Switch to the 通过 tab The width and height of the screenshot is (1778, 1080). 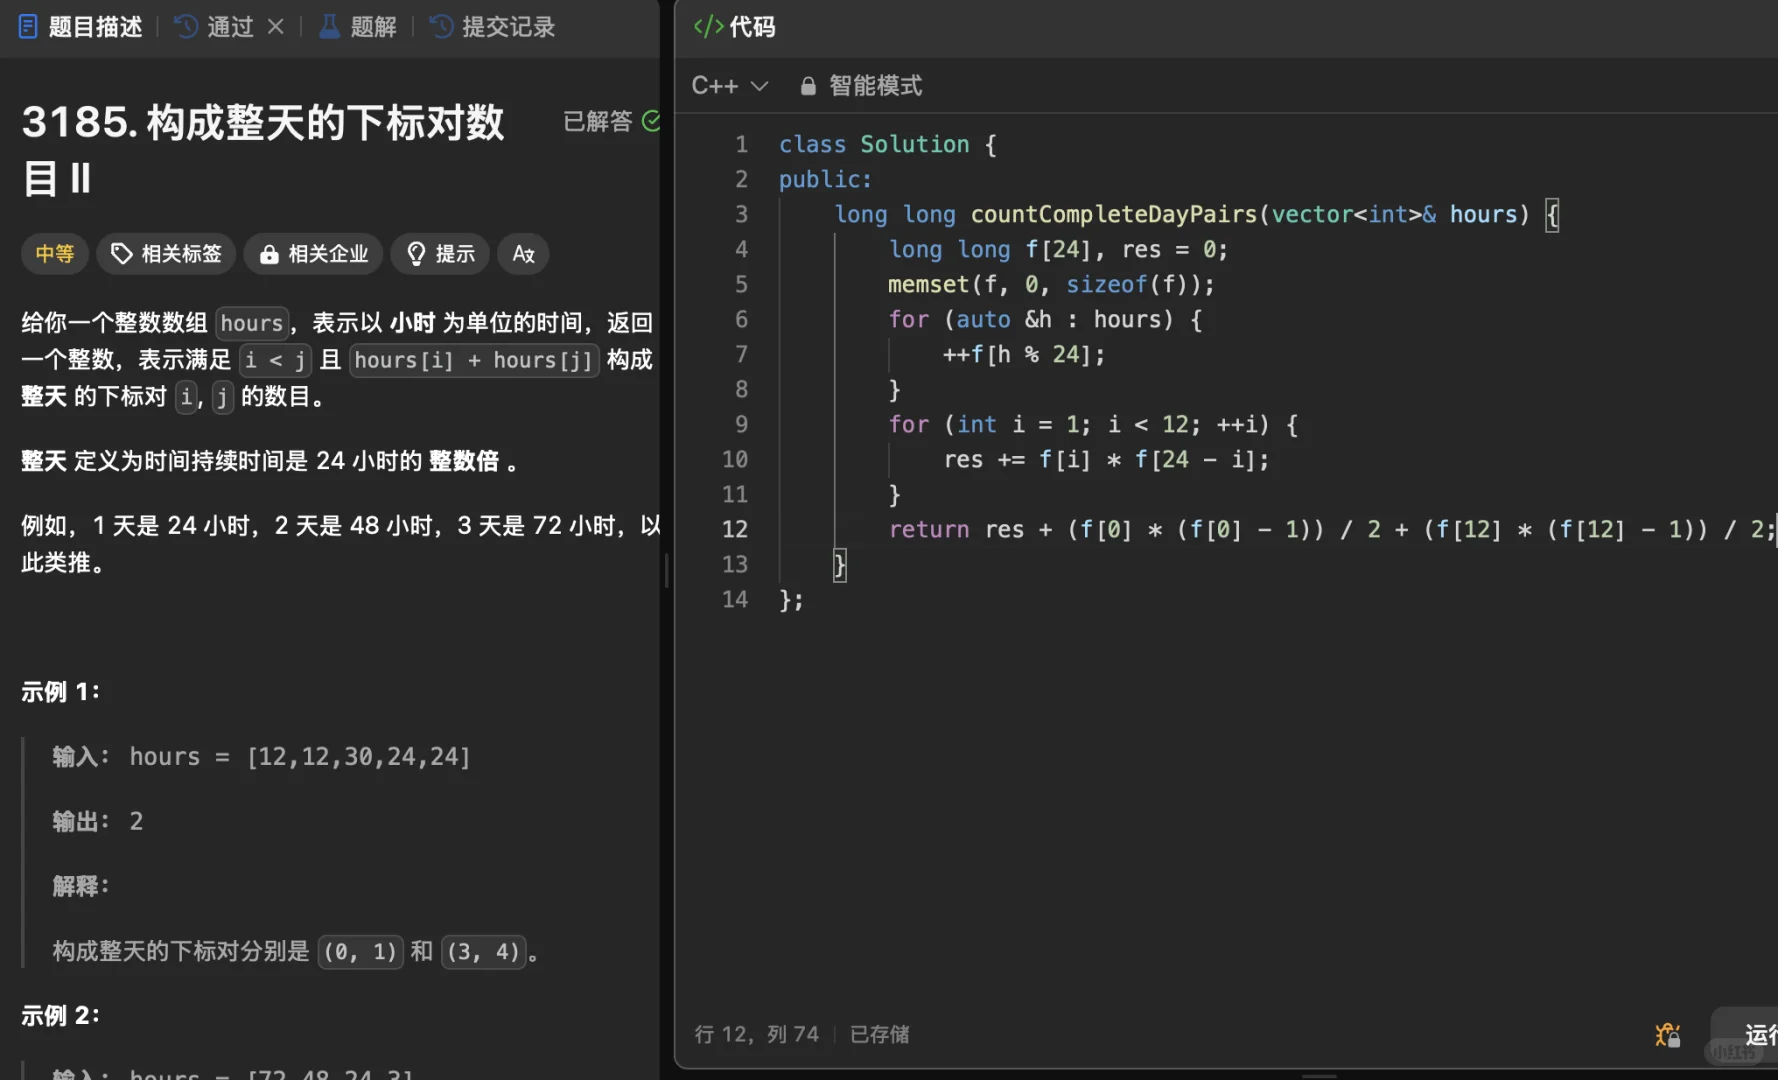tap(215, 27)
